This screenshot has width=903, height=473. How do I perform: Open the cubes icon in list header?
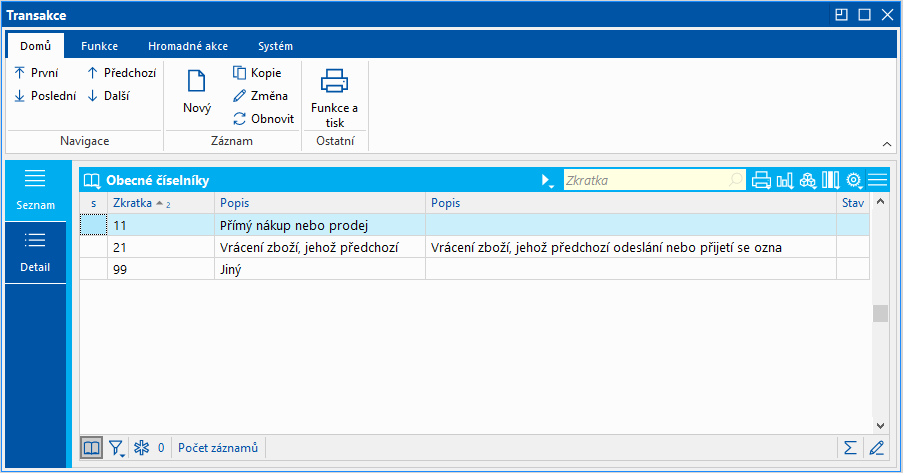click(808, 180)
